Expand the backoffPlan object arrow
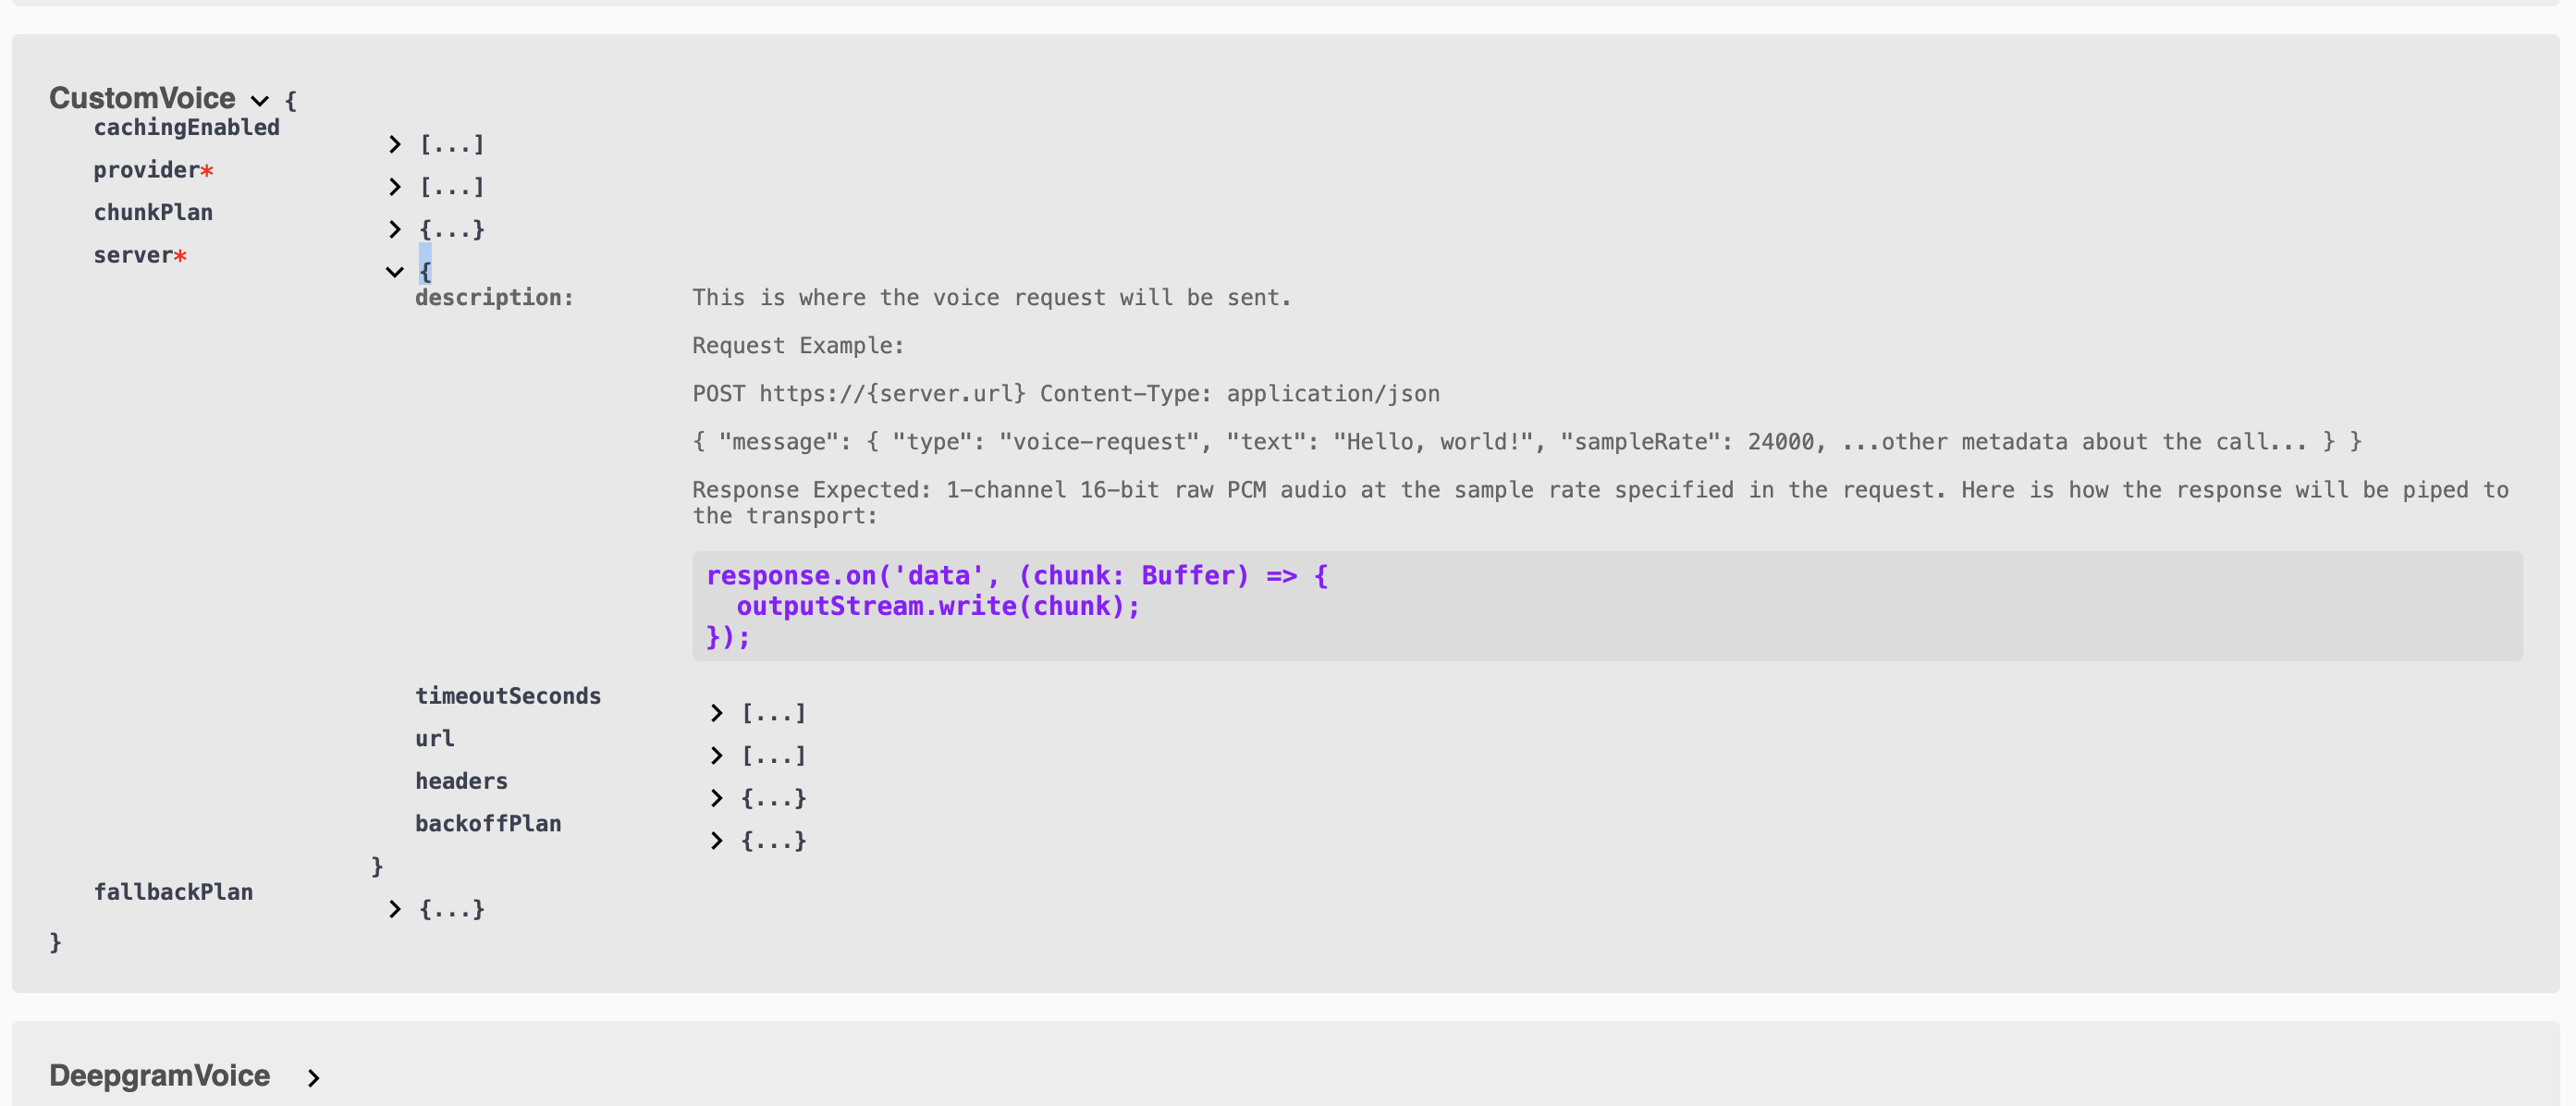The image size is (2576, 1106). coord(716,841)
